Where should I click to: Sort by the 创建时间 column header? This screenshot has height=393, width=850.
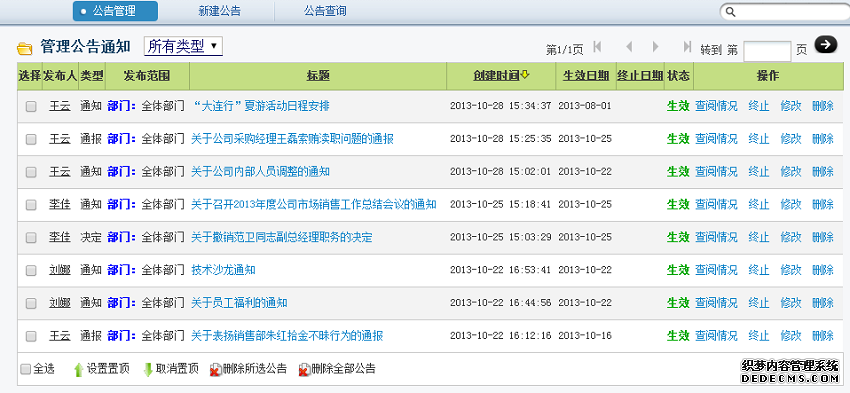click(x=497, y=76)
